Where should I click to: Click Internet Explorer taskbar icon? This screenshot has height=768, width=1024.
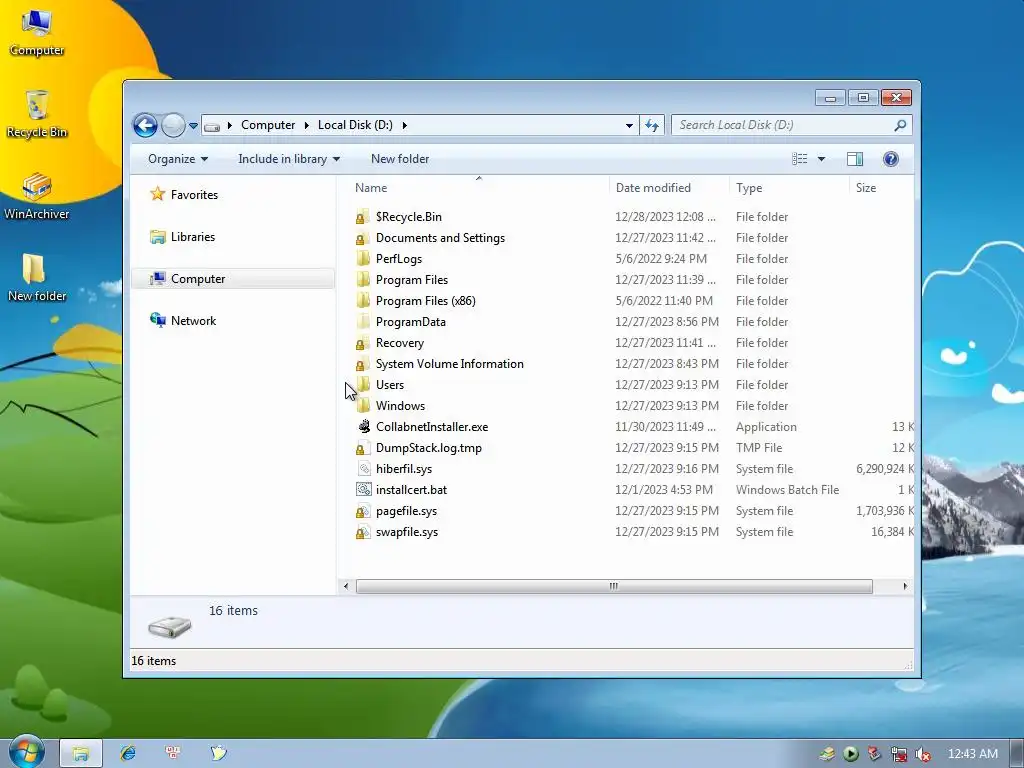(128, 753)
